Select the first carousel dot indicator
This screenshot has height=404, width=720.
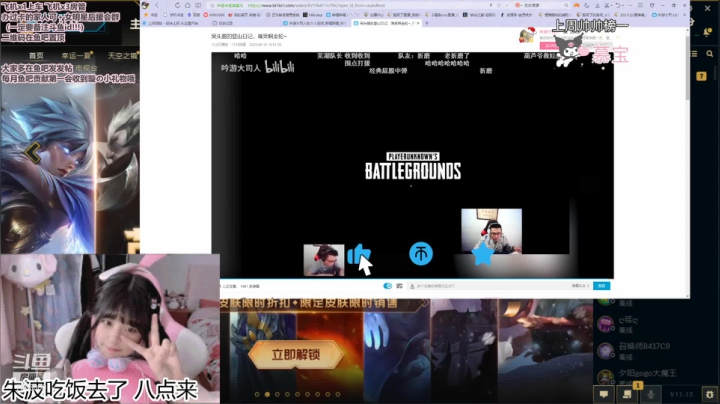(x=257, y=394)
